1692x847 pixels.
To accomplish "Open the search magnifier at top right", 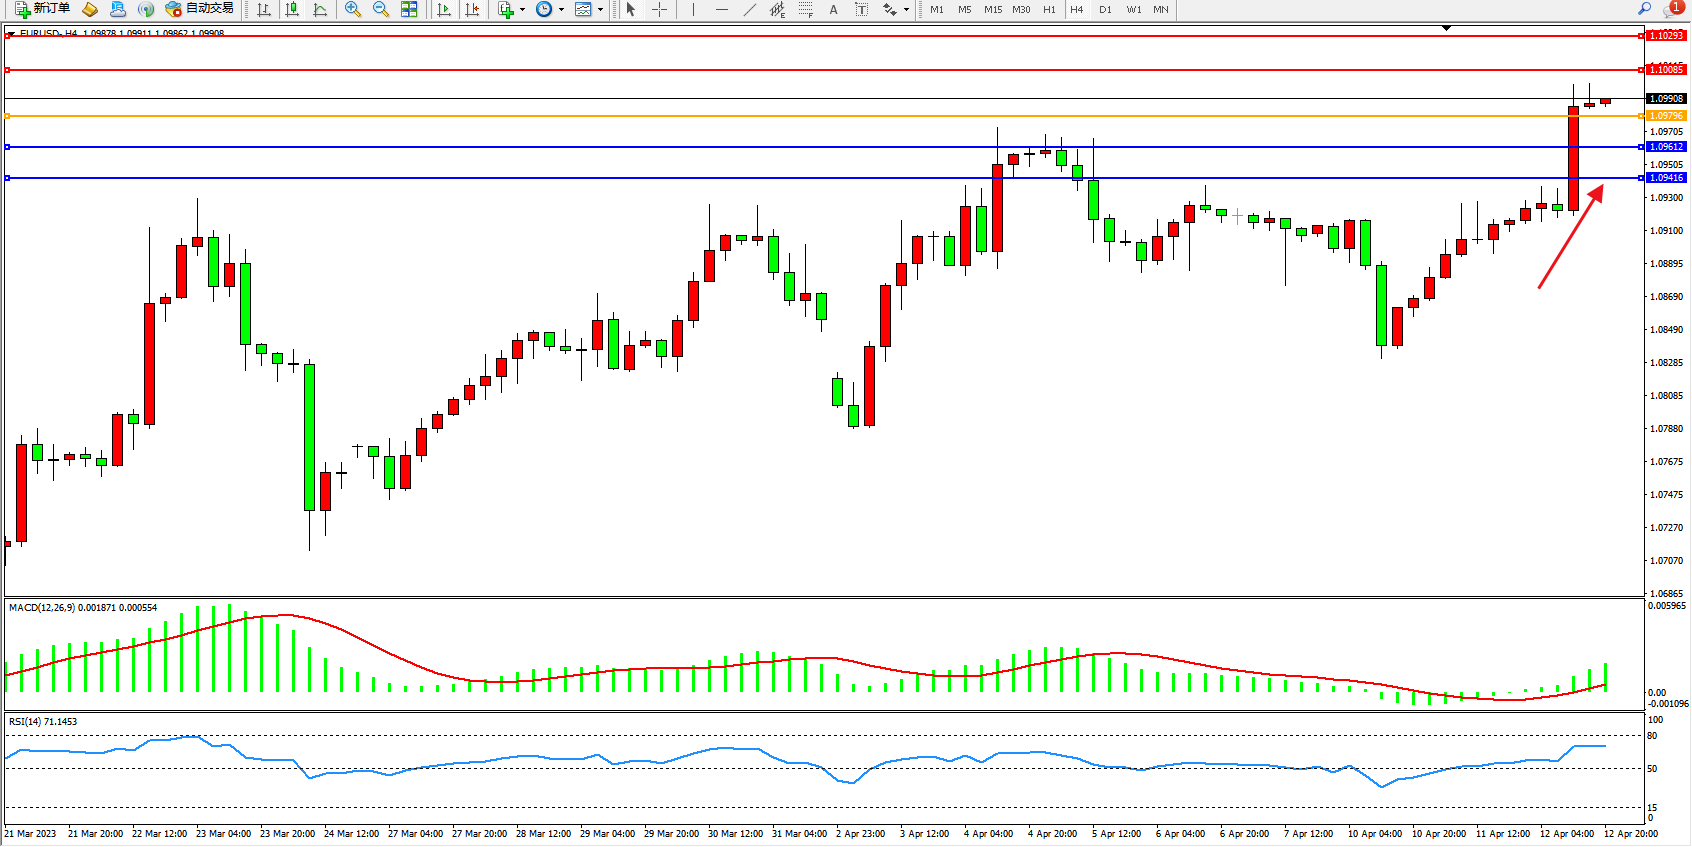I will [x=1644, y=9].
